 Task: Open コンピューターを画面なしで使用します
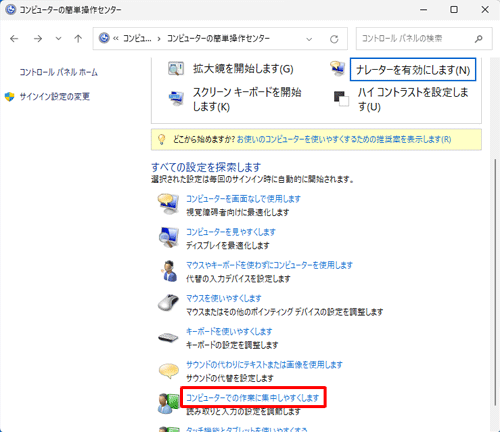tap(243, 199)
